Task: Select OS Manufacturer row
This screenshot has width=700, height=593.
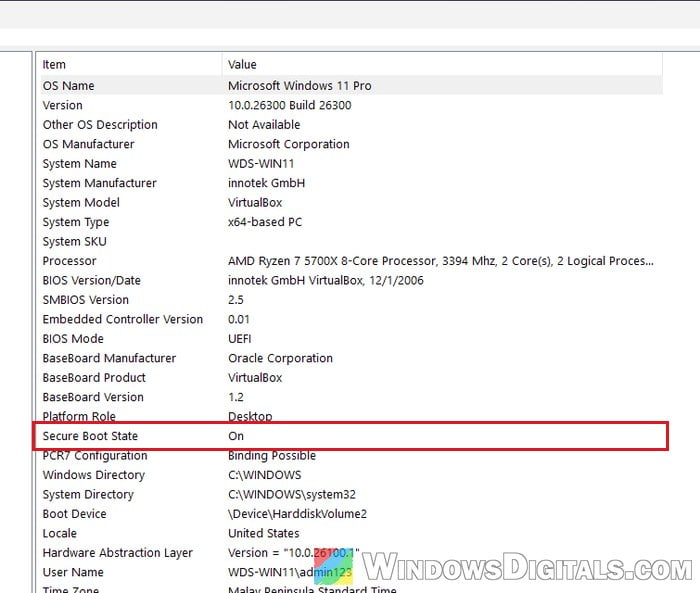Action: pyautogui.click(x=351, y=144)
